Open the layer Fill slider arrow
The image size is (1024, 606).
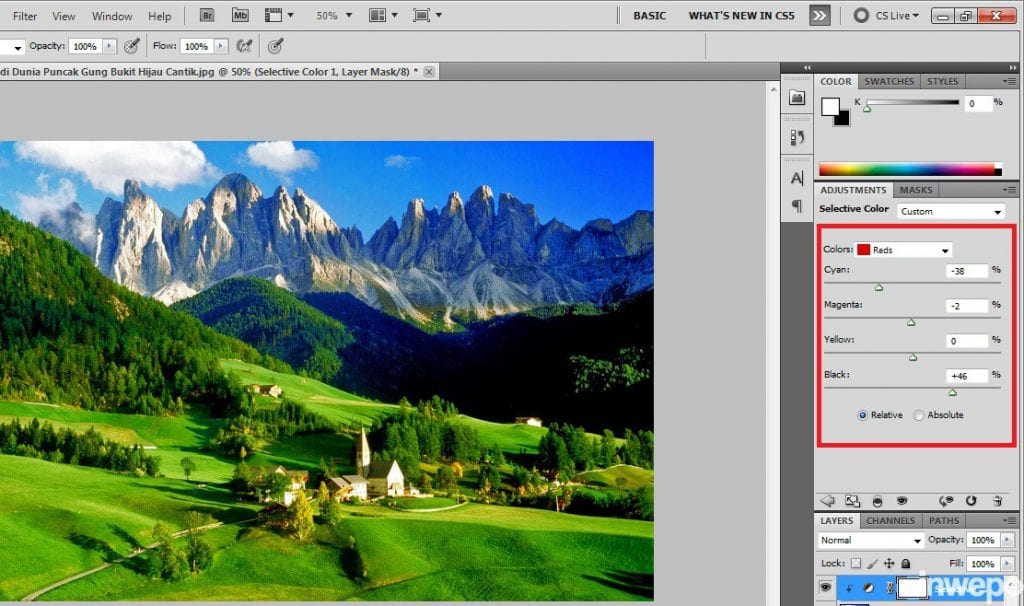point(1007,564)
